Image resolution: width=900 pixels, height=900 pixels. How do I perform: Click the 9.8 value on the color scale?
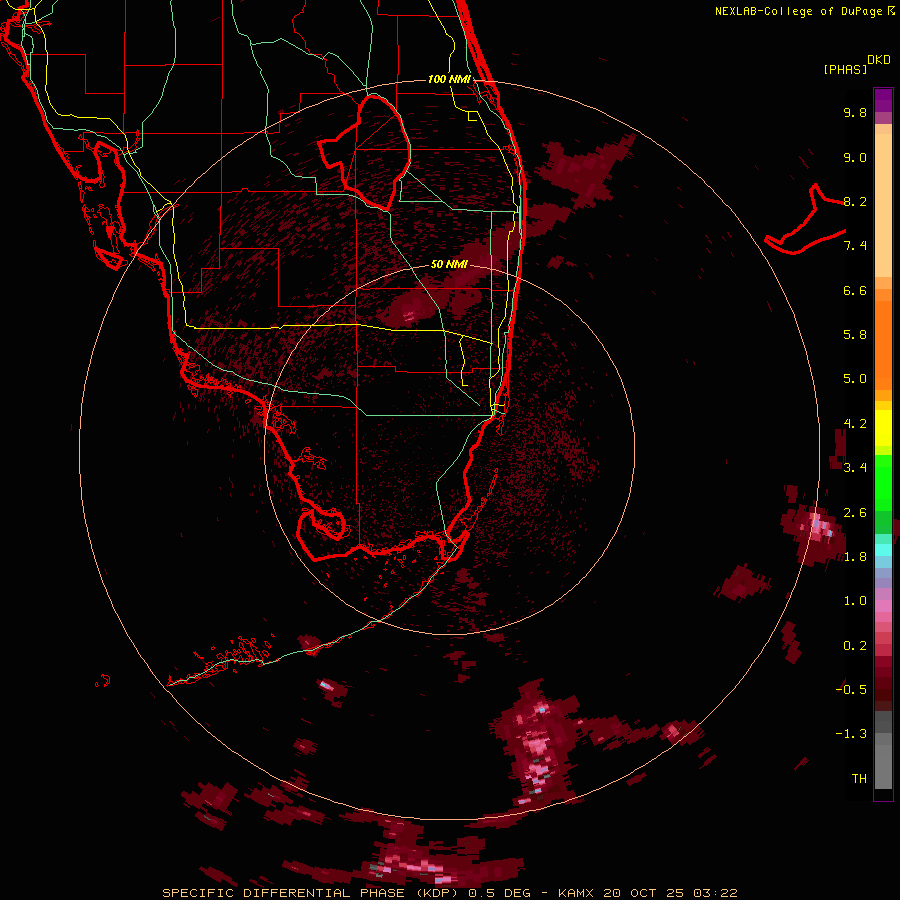pyautogui.click(x=855, y=112)
